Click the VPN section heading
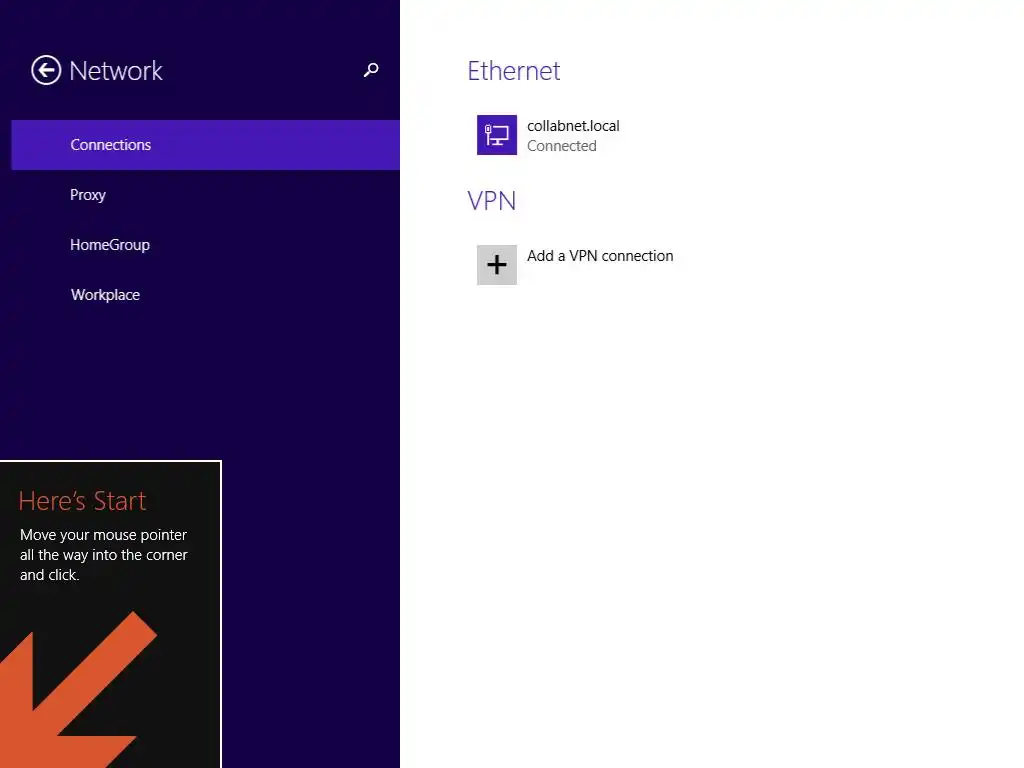This screenshot has height=768, width=1024. [x=492, y=201]
